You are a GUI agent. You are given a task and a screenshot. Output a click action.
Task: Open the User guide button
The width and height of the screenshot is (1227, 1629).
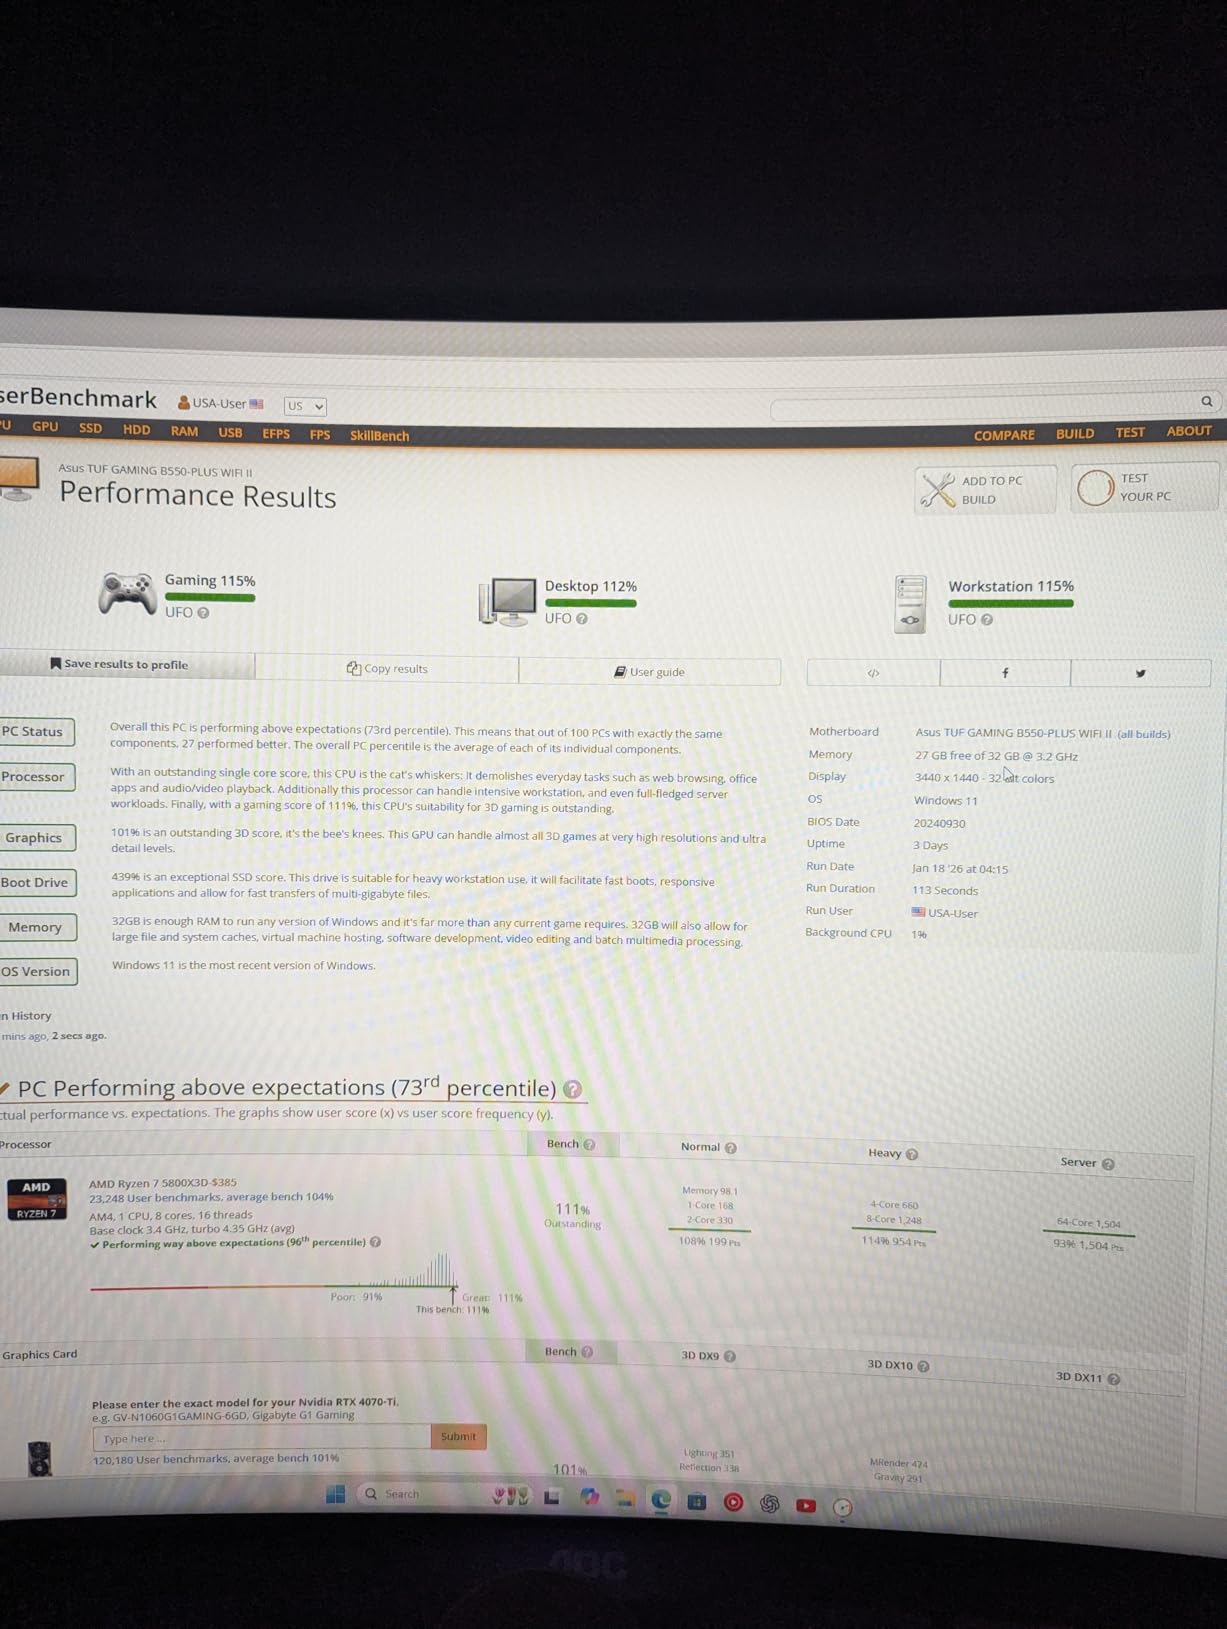[649, 672]
